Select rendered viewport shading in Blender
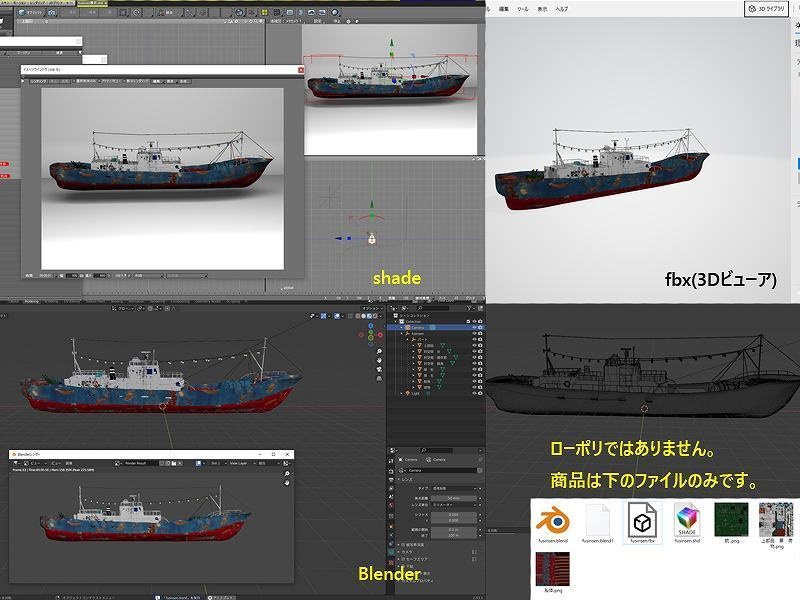The height and width of the screenshot is (600, 800). click(x=375, y=316)
